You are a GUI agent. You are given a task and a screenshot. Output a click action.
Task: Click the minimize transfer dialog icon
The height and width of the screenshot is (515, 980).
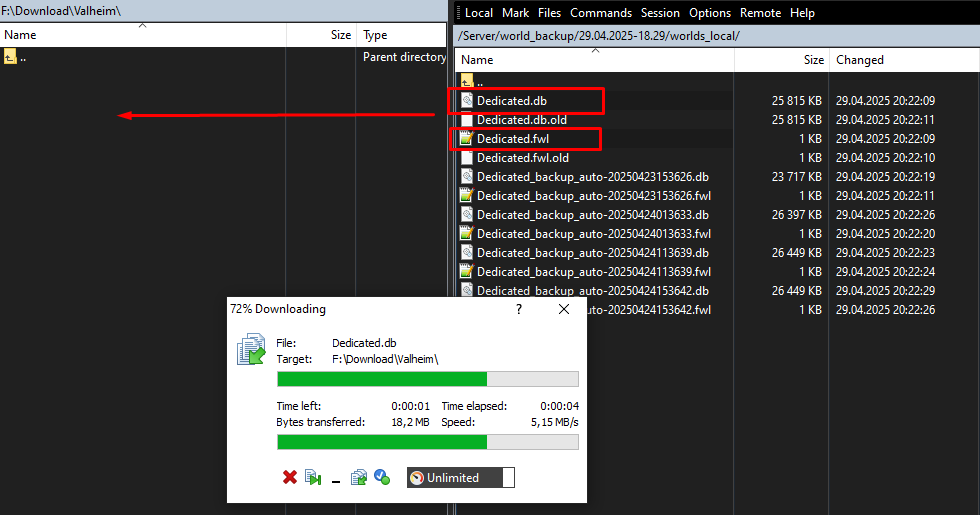click(336, 480)
